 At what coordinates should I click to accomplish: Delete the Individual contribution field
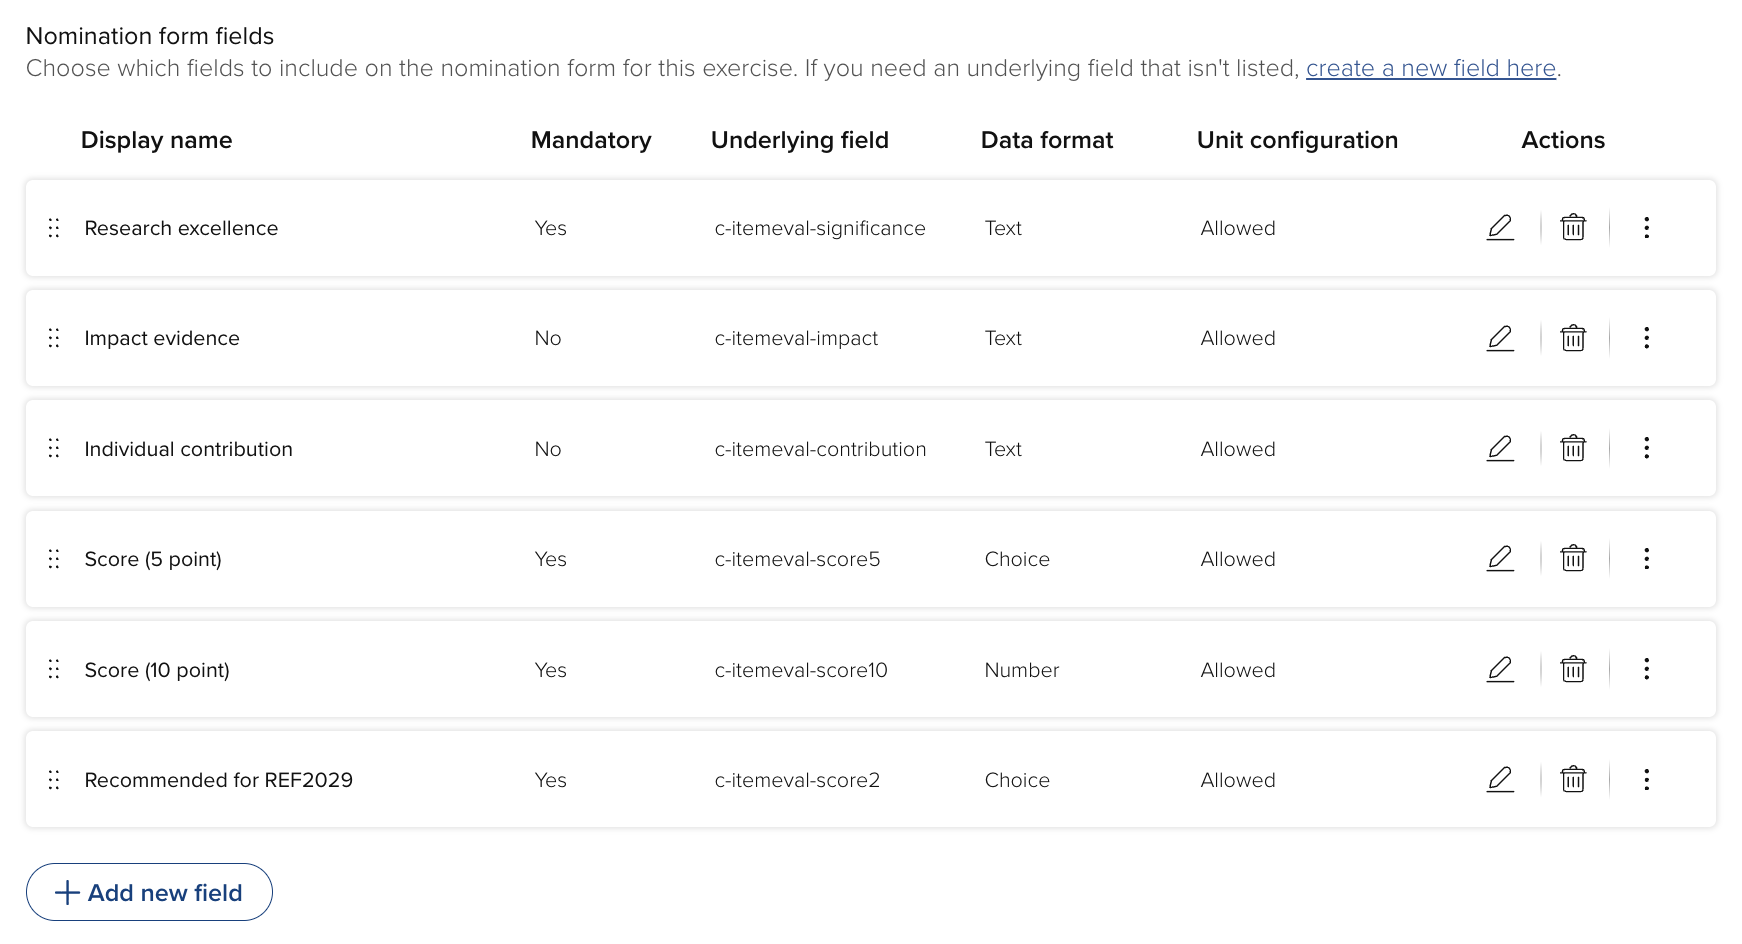coord(1573,449)
